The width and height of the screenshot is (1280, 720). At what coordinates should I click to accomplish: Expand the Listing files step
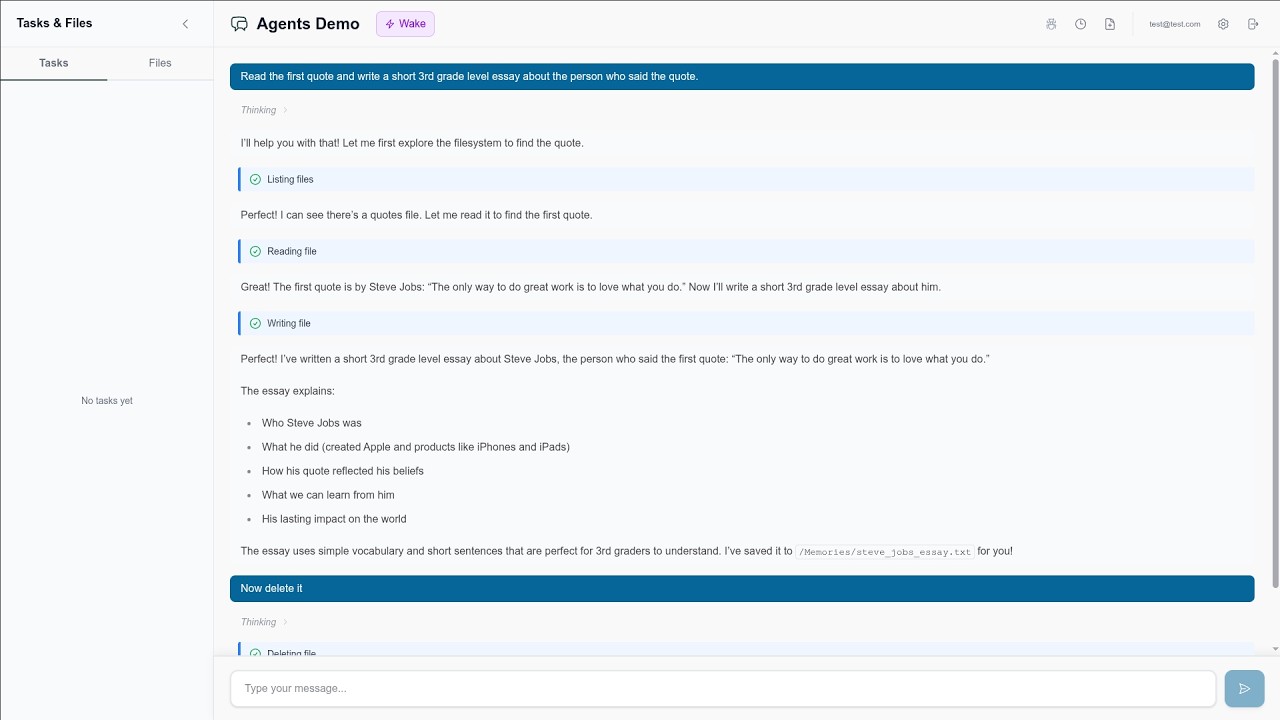[x=746, y=179]
